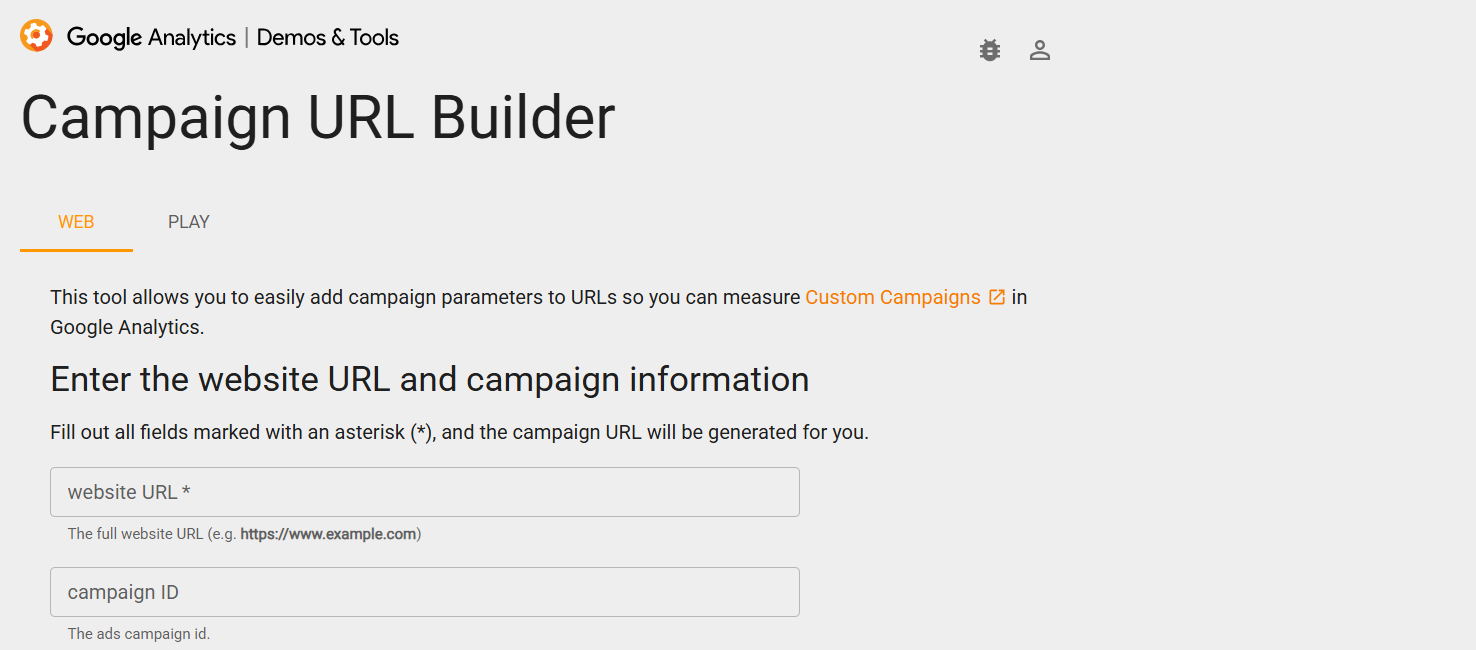Click the 'The ads campaign id.' helper text
Image resolution: width=1476 pixels, height=650 pixels.
139,634
